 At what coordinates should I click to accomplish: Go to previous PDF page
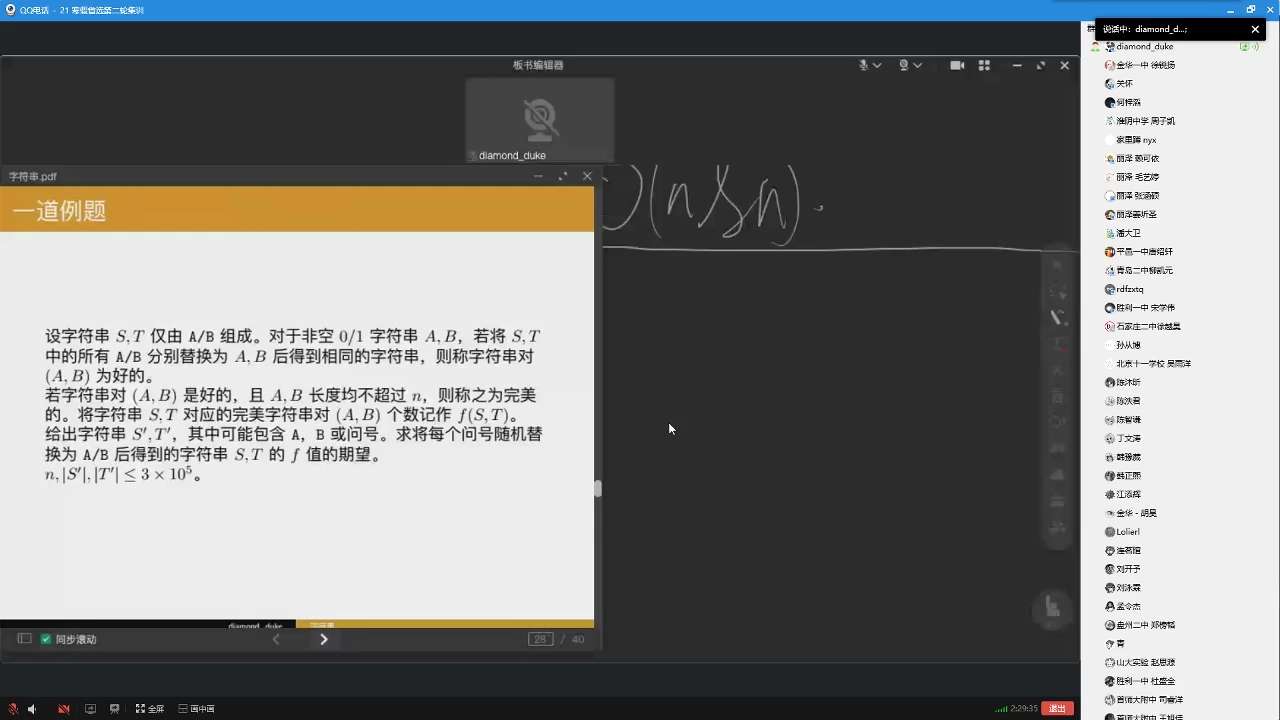pos(277,639)
